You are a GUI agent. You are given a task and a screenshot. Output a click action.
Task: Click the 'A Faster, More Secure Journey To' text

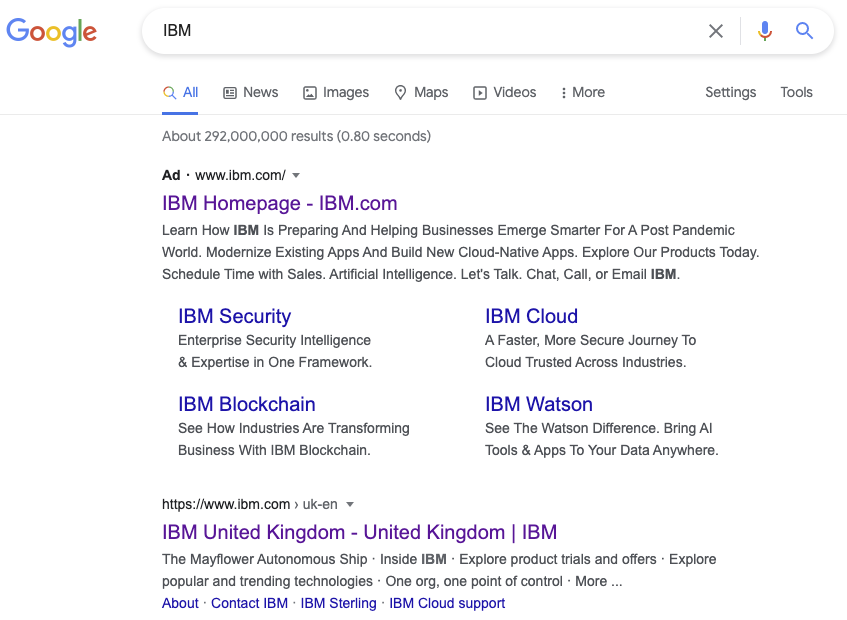(590, 340)
